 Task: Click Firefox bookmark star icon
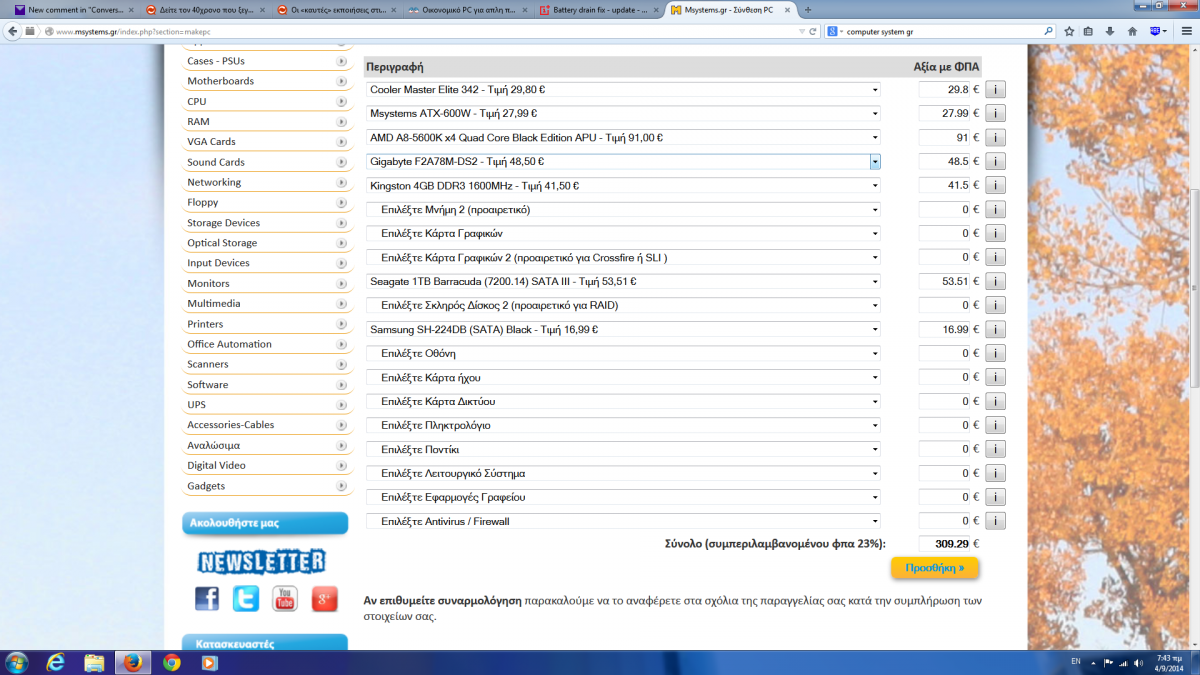coord(1069,31)
